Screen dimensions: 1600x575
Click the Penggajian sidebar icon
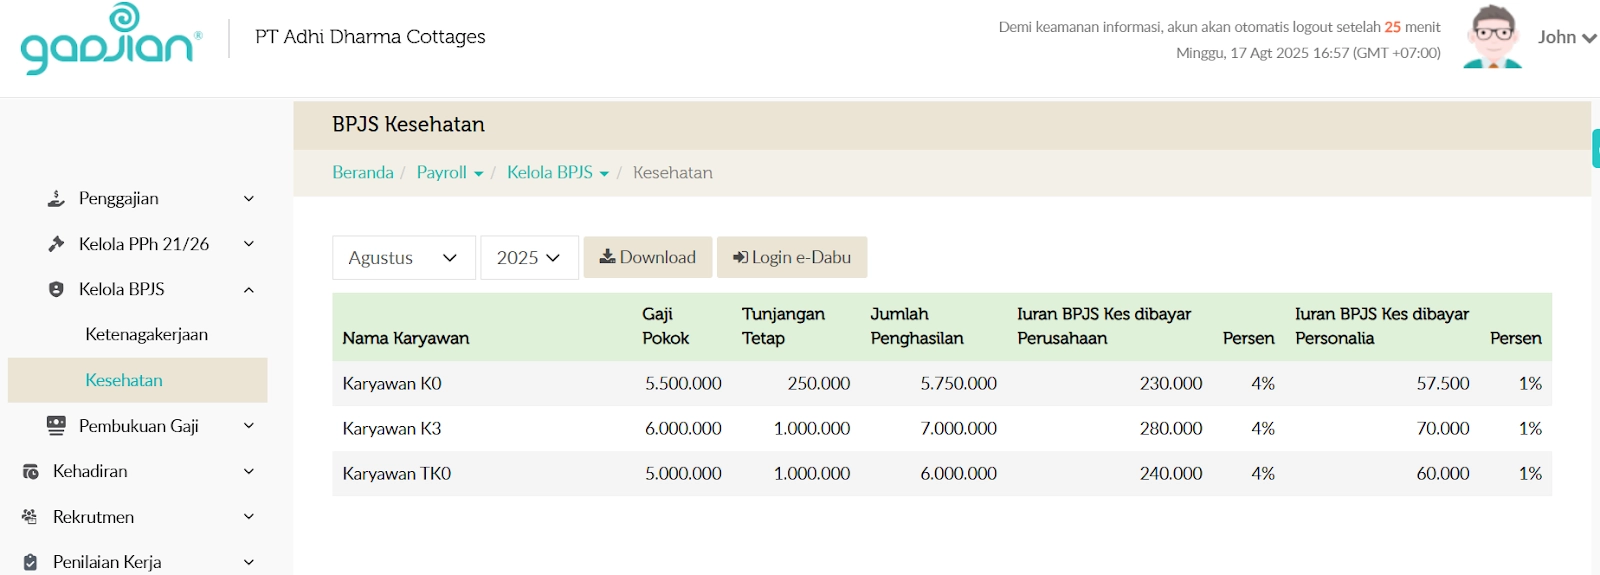pyautogui.click(x=56, y=199)
